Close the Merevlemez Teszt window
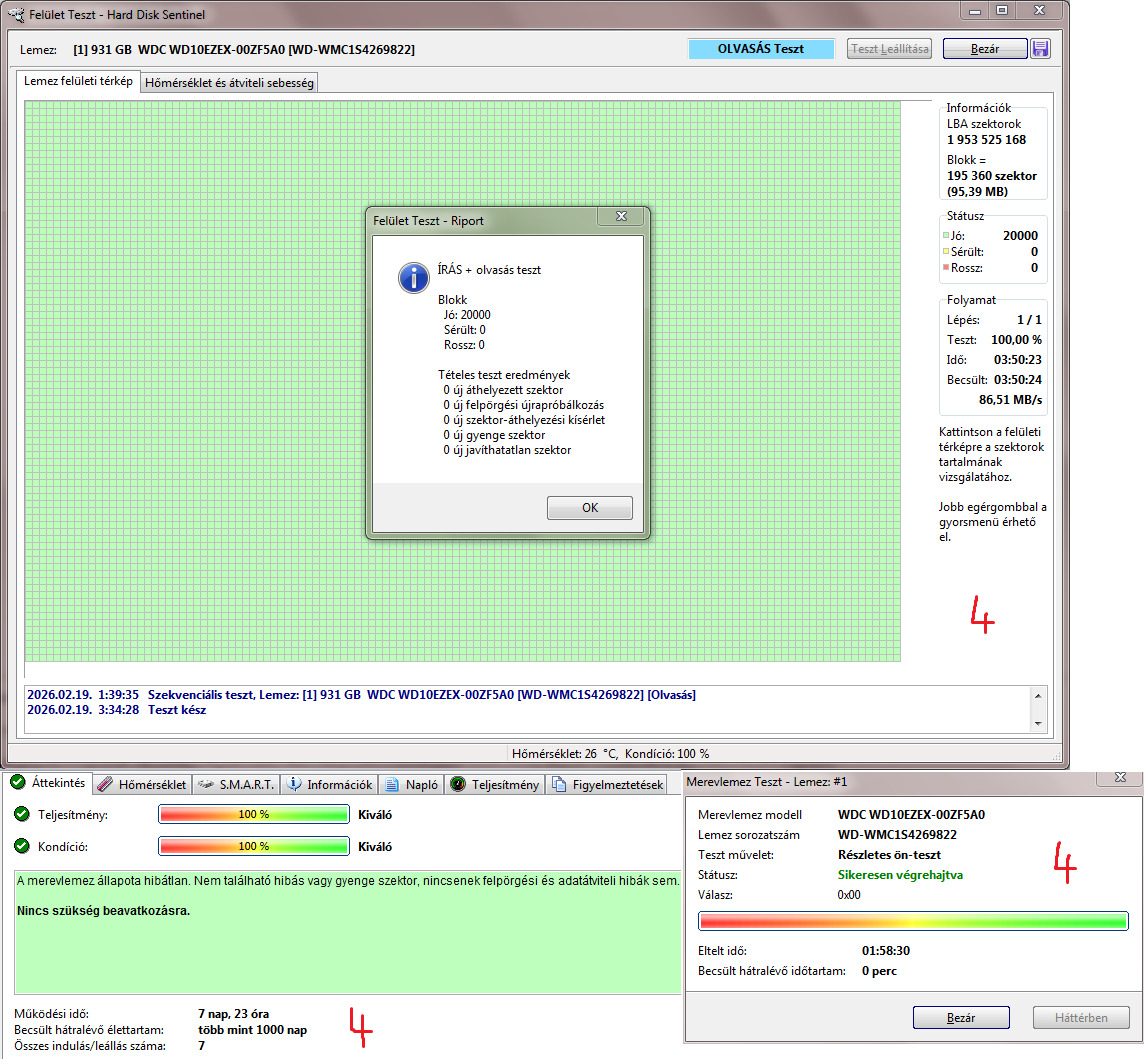 pyautogui.click(x=1120, y=778)
